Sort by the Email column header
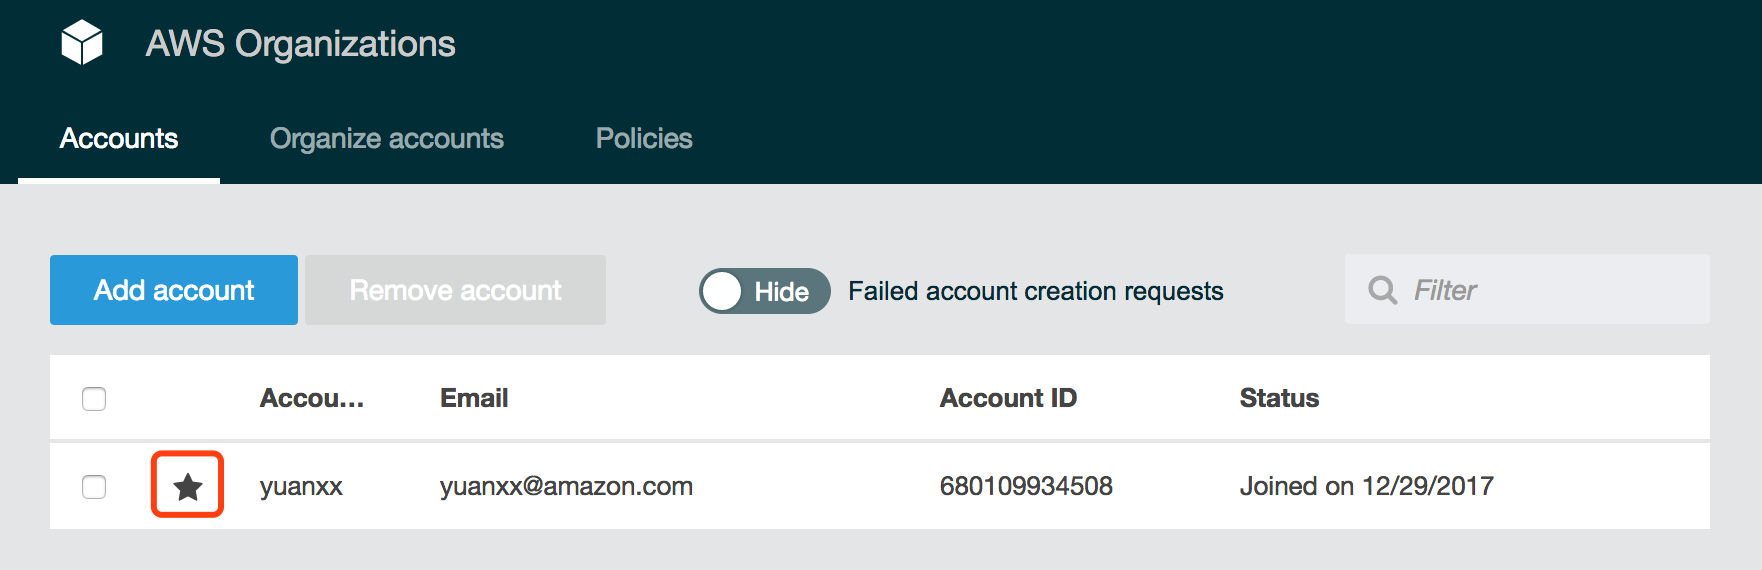 [474, 399]
